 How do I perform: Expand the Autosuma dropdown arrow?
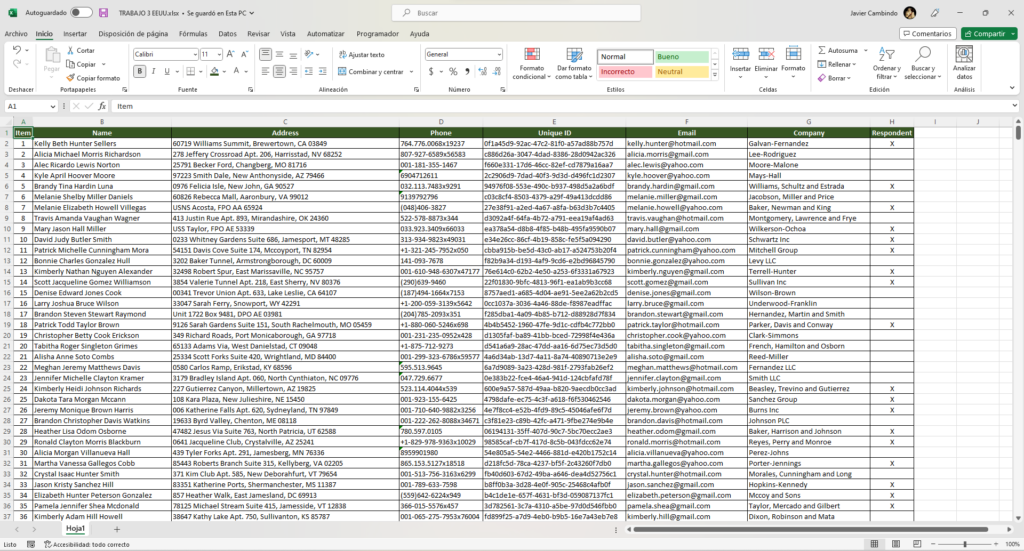click(x=865, y=50)
